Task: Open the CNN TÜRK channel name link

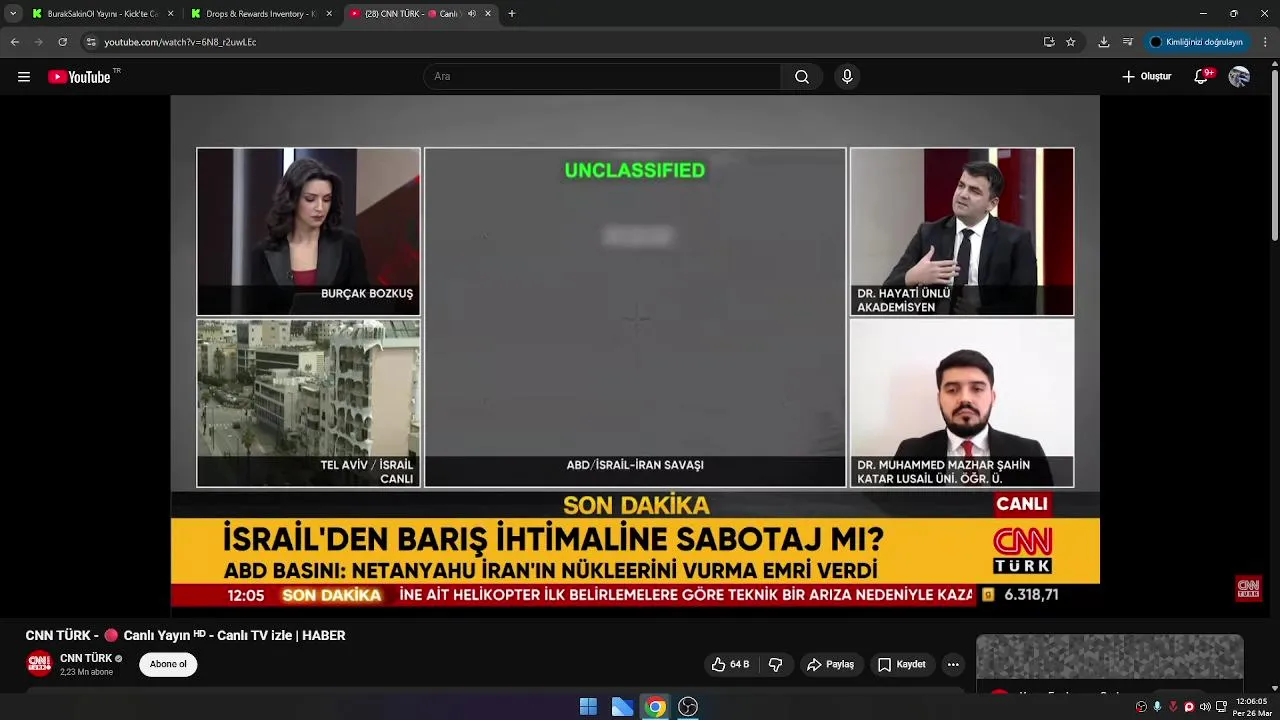Action: point(86,658)
